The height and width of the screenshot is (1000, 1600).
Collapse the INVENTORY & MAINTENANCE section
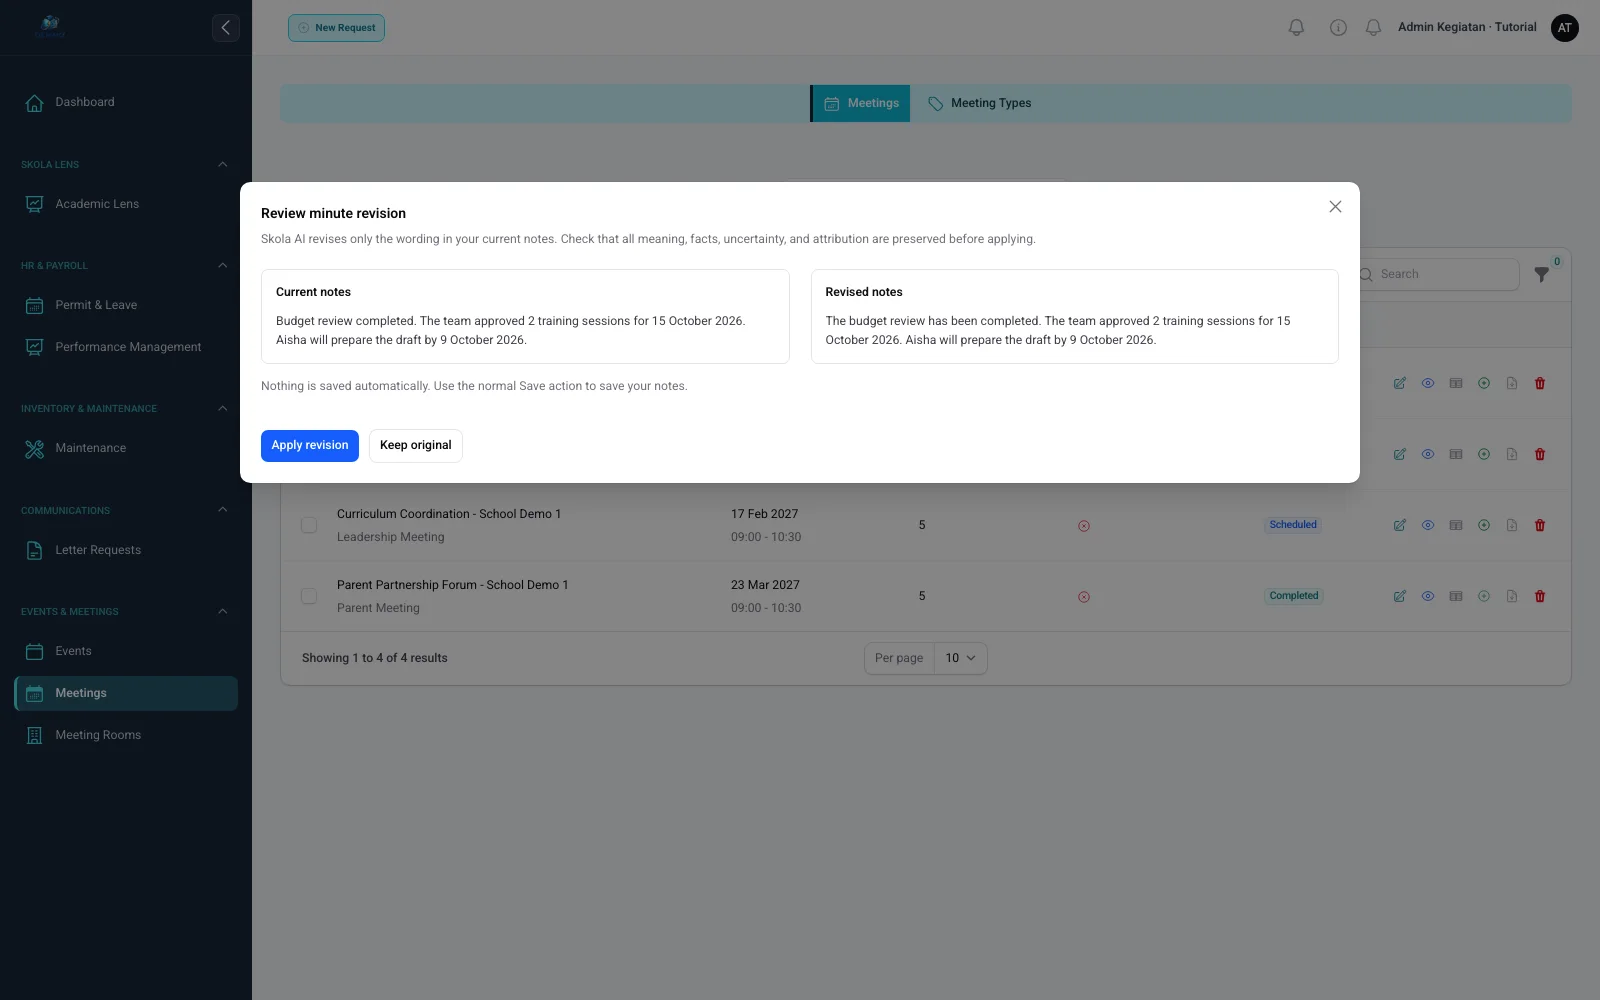tap(222, 409)
